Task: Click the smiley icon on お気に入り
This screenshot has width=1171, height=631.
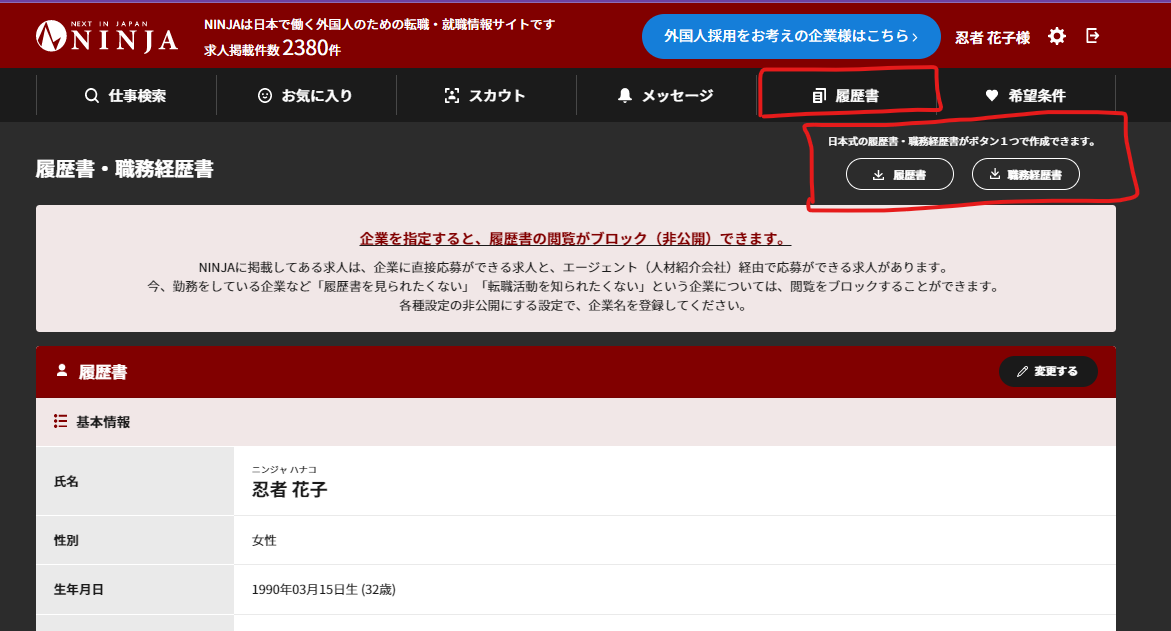Action: 263,95
